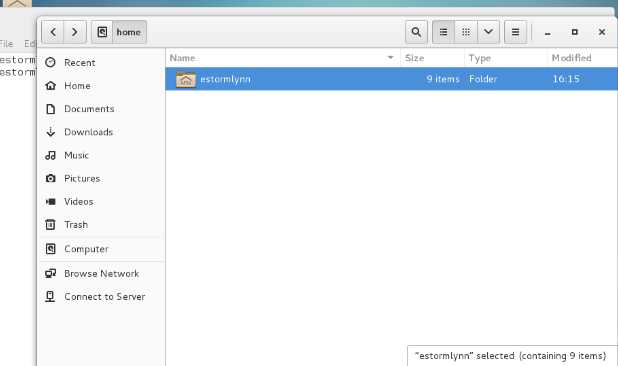Open the File menu in the background window
Viewport: 618px width, 366px height.
coord(6,44)
